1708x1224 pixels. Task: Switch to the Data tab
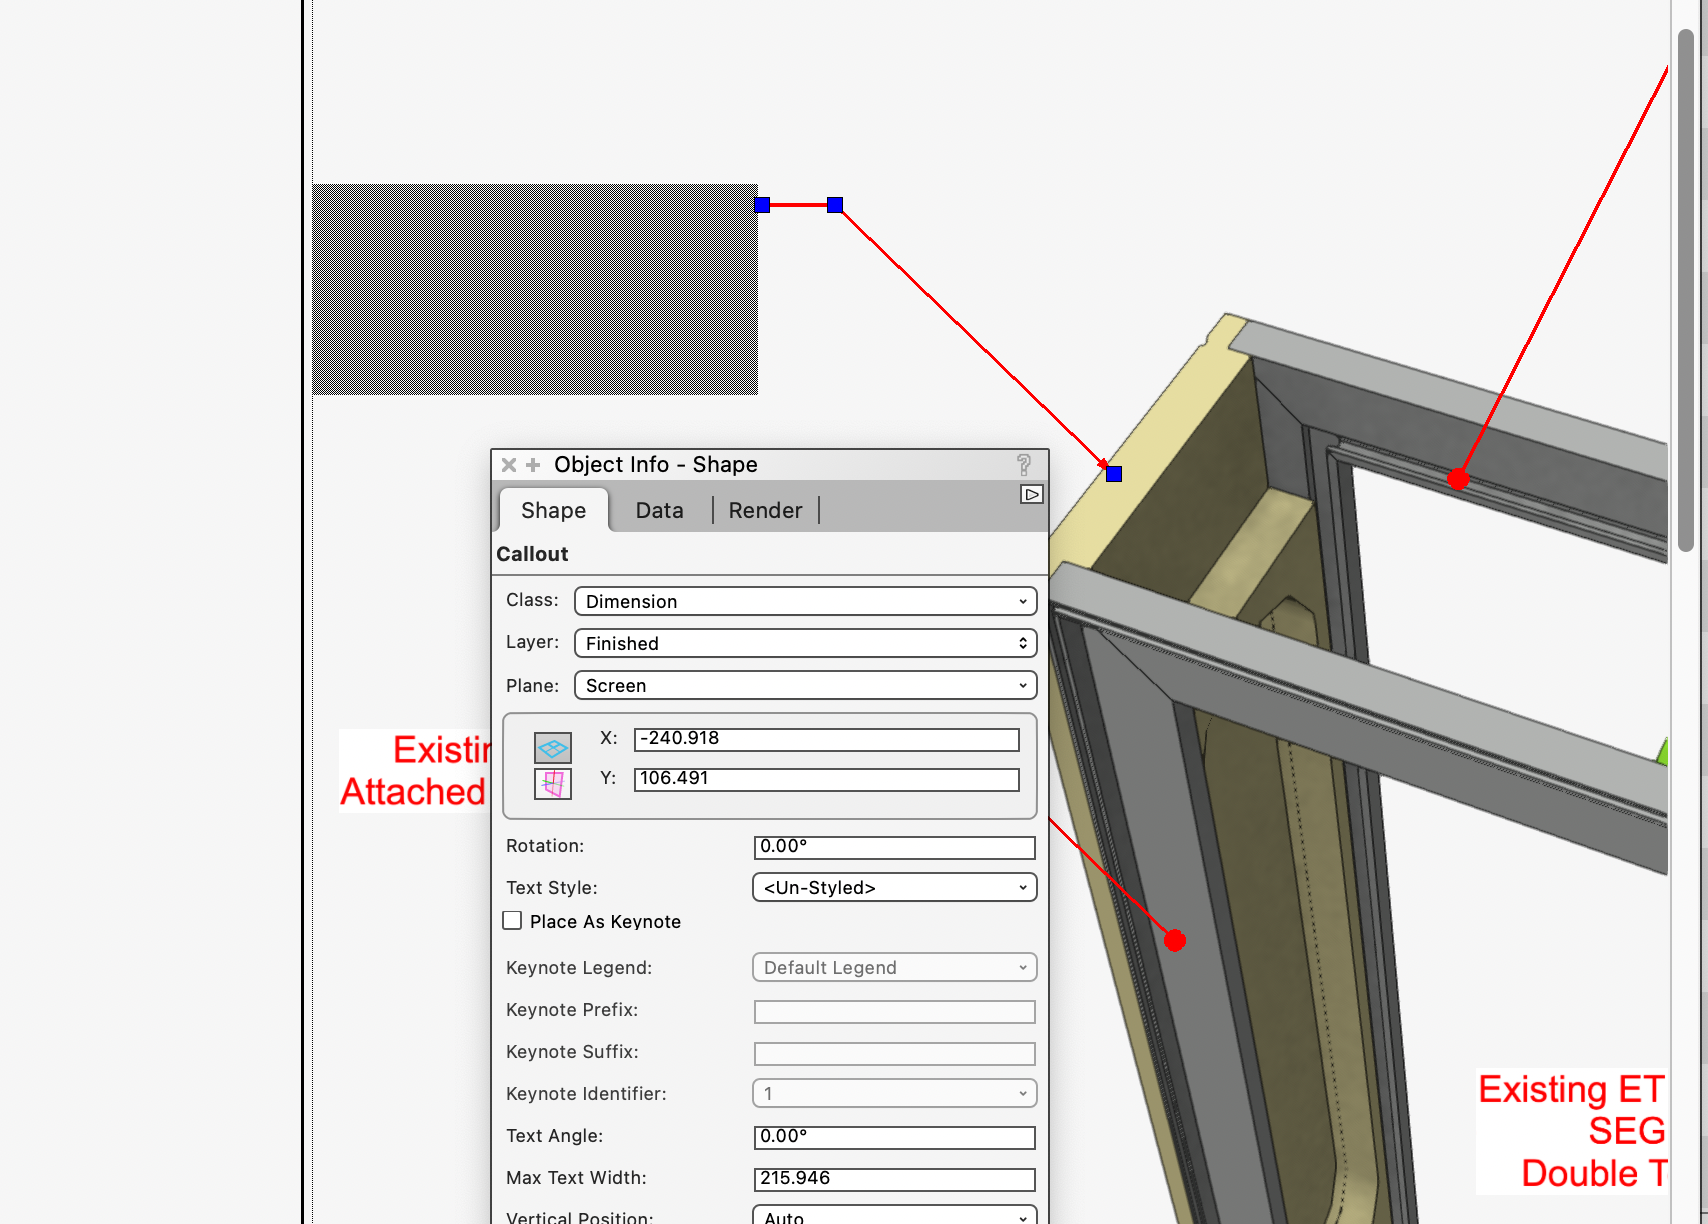coord(659,510)
